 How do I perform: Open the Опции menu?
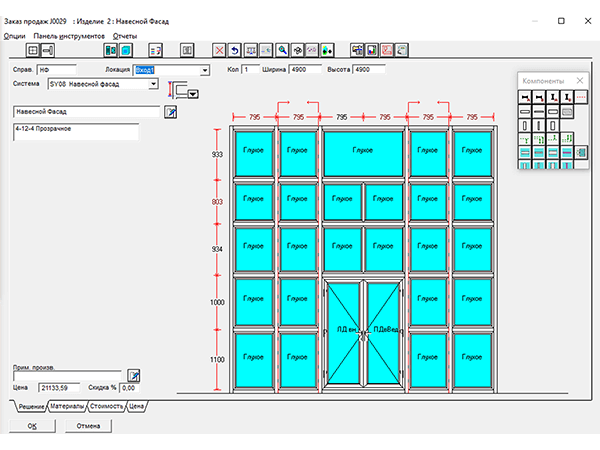pyautogui.click(x=15, y=34)
